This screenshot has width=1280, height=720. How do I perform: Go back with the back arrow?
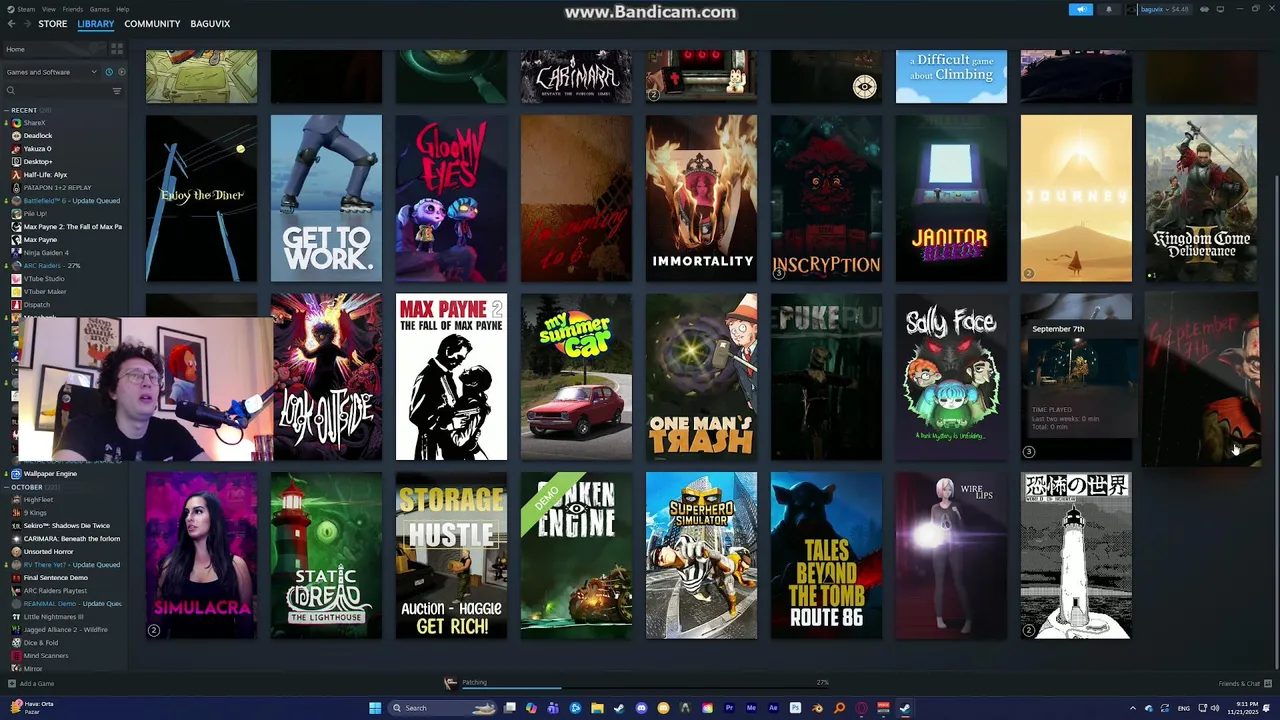[x=12, y=23]
